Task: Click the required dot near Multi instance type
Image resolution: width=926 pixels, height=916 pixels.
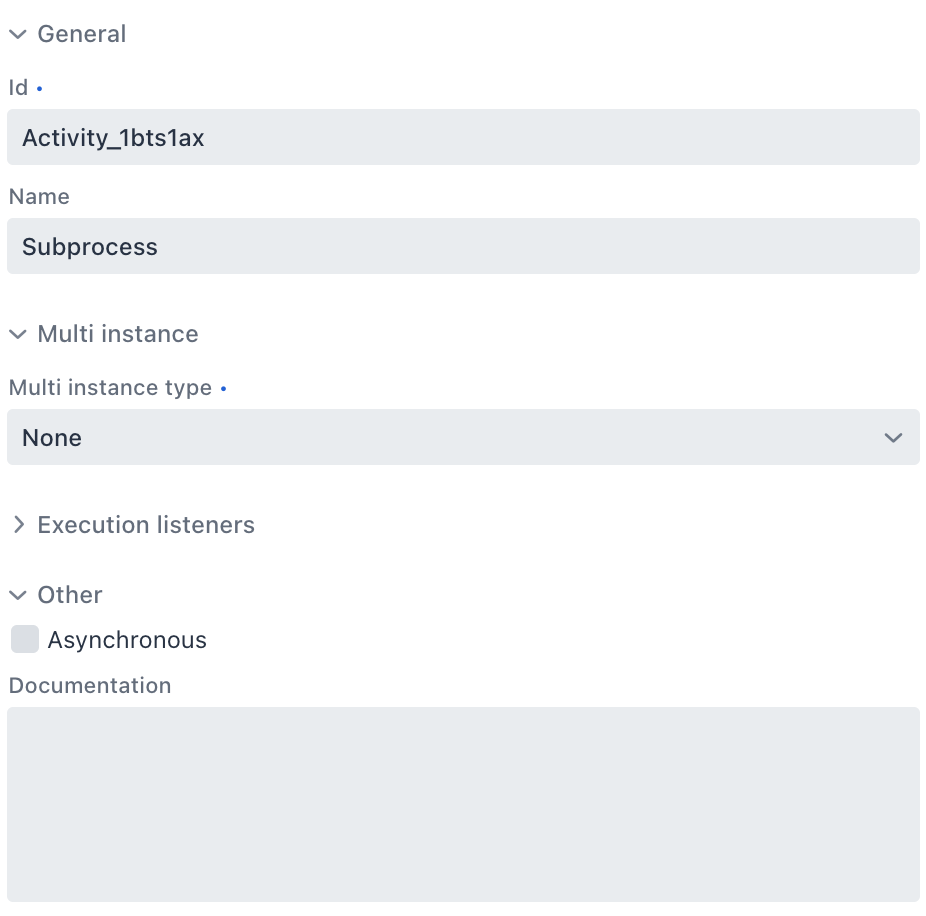Action: tap(223, 387)
